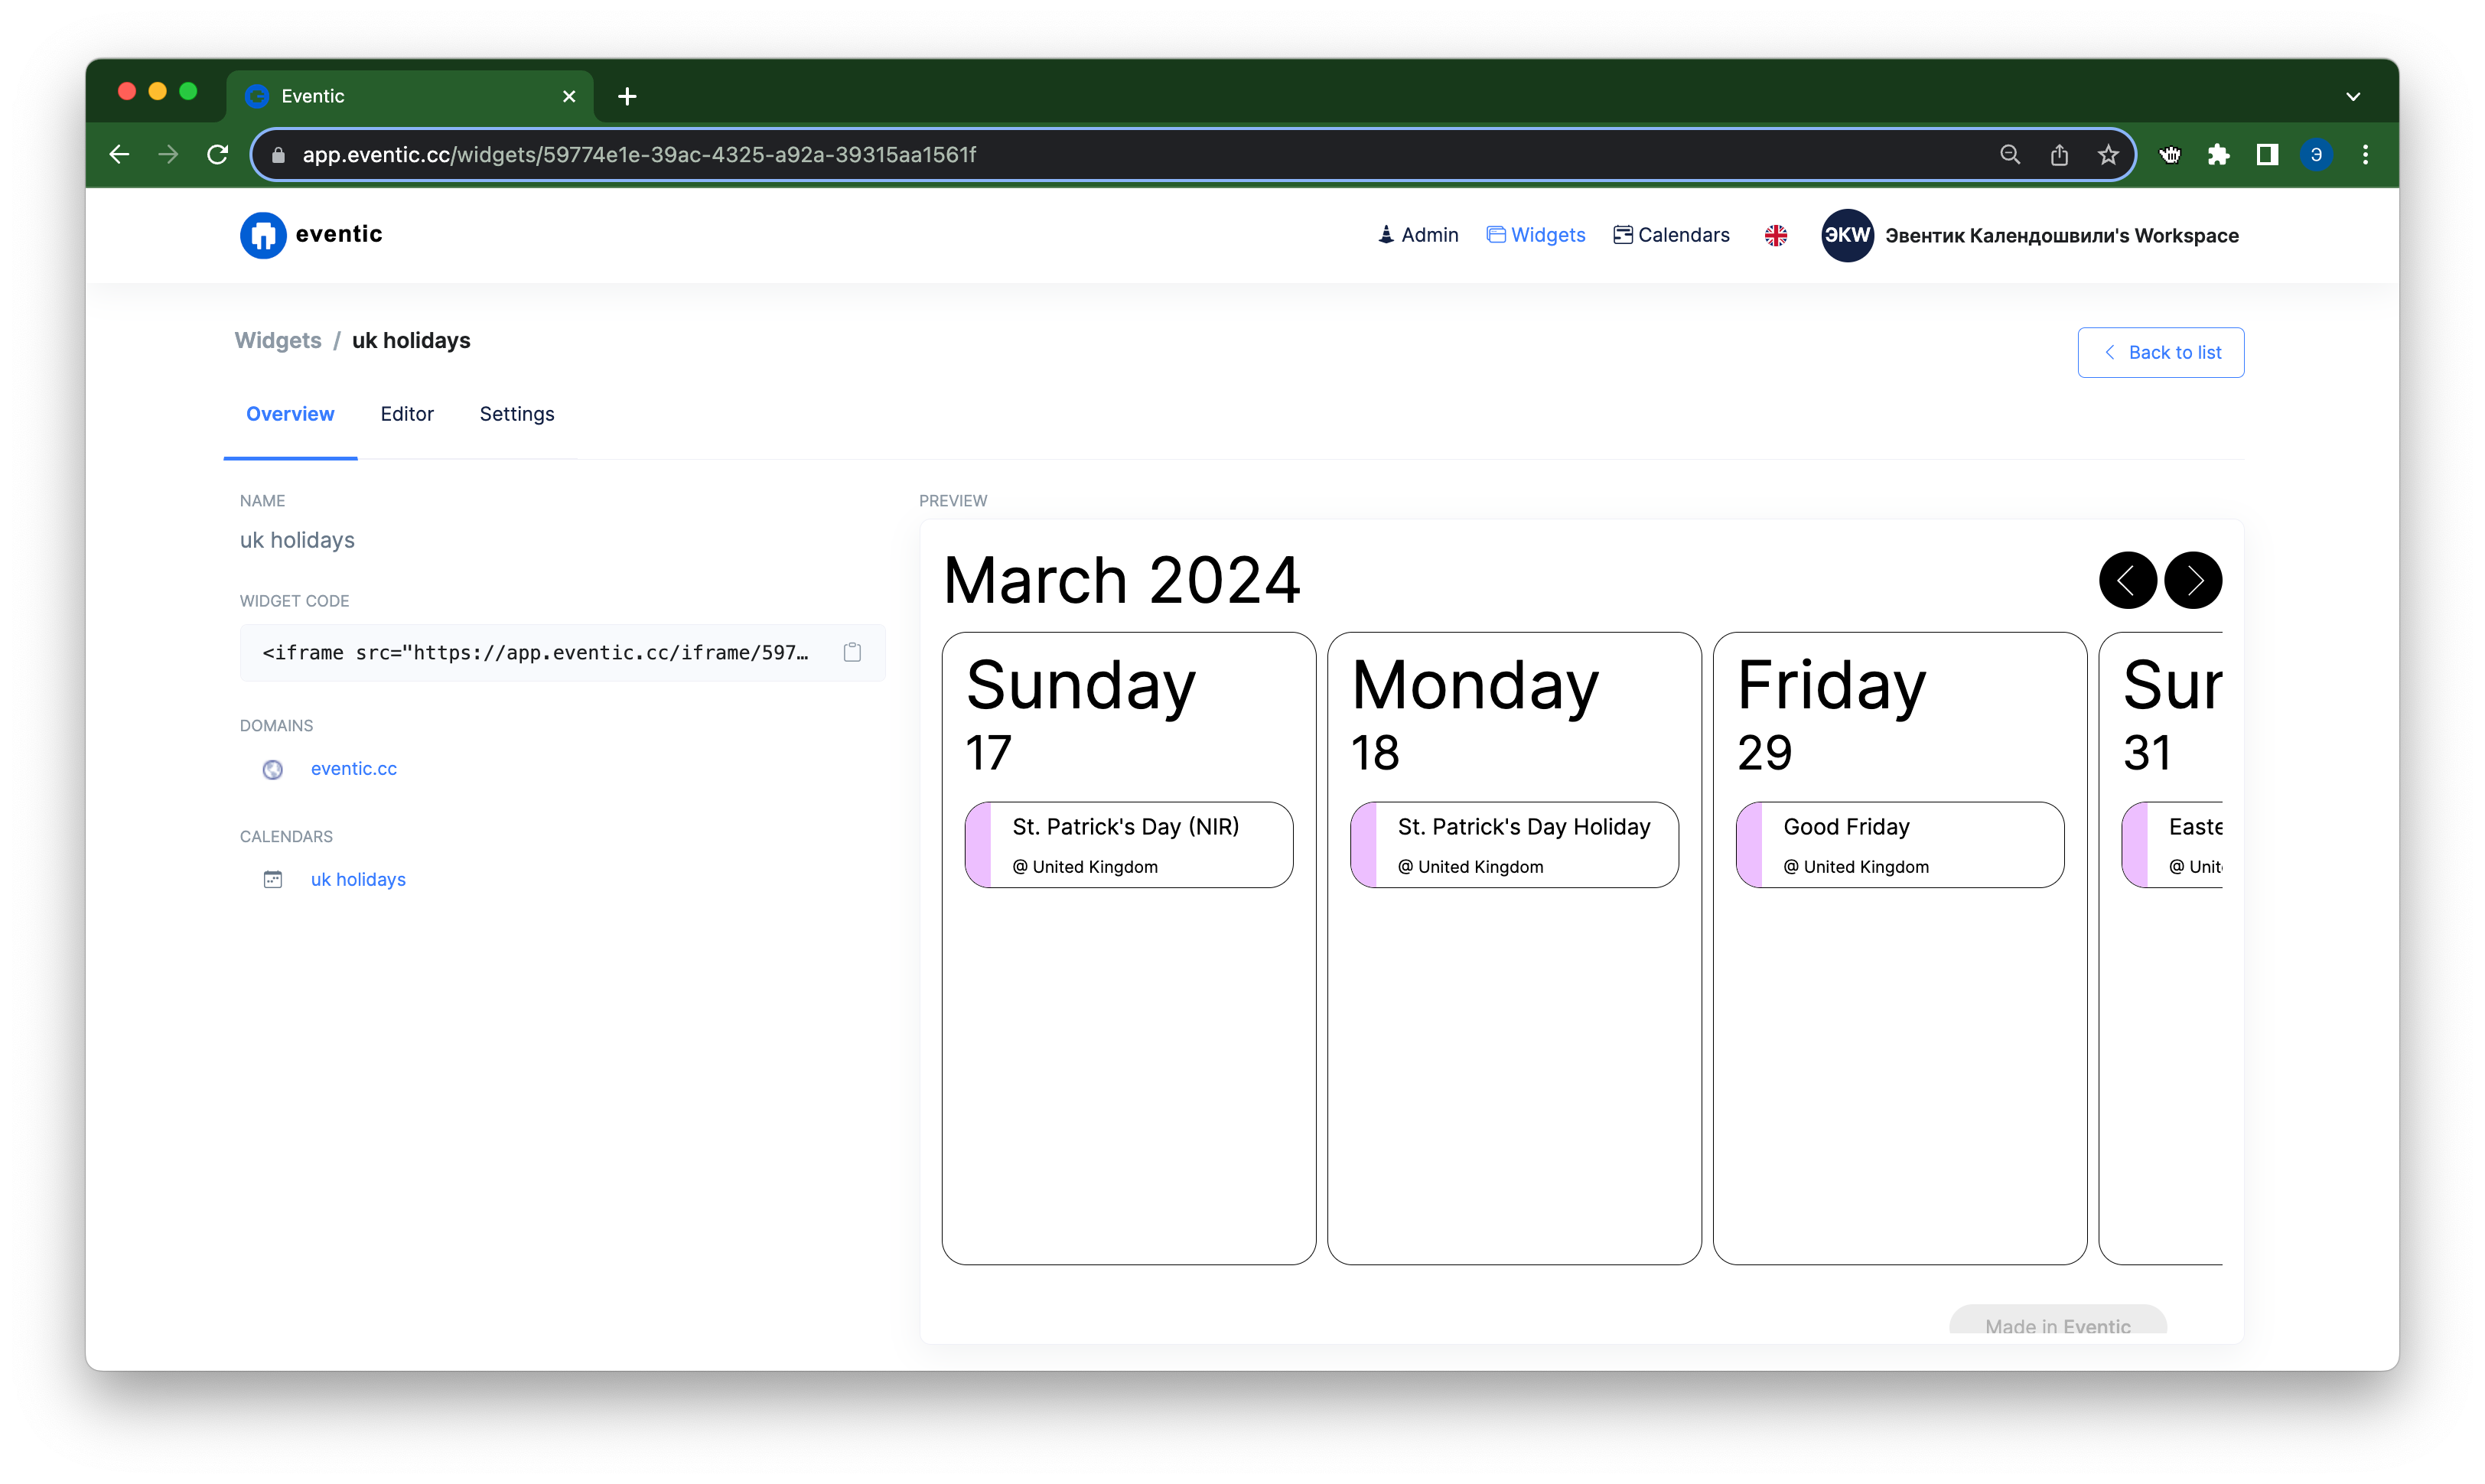Go to next month in preview
The height and width of the screenshot is (1484, 2485).
2193,580
